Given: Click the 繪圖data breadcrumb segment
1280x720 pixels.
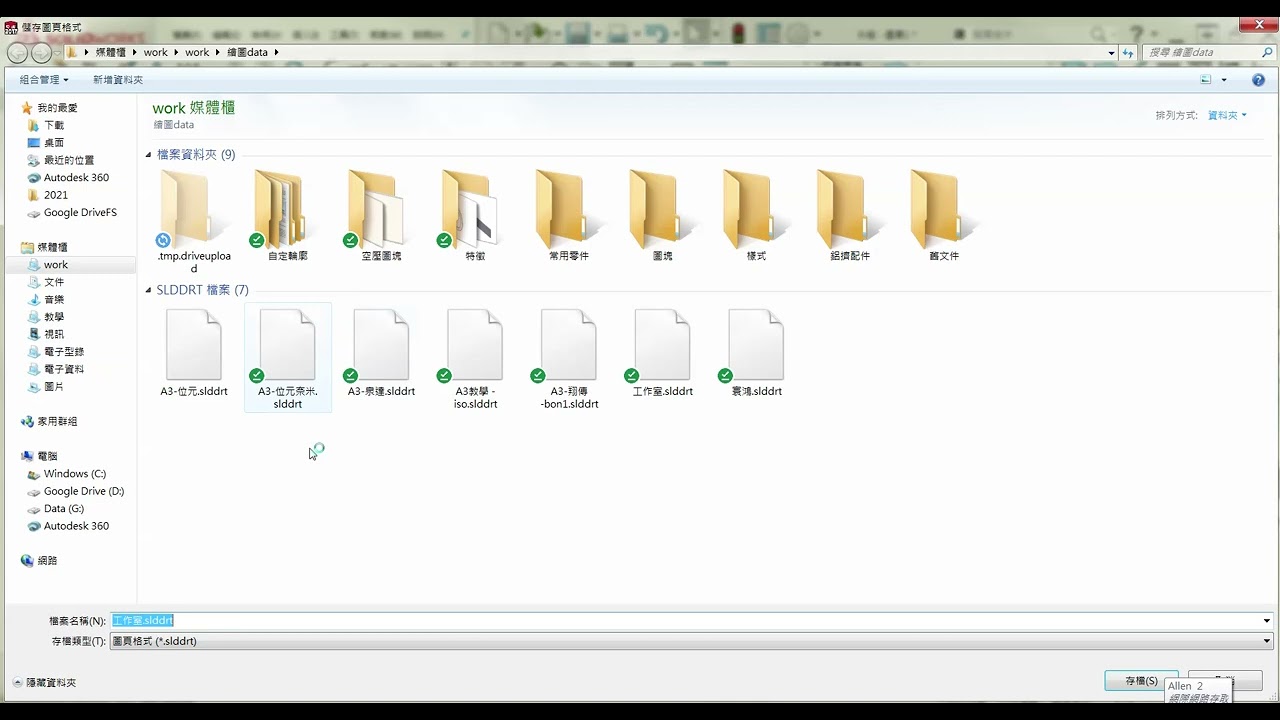Looking at the screenshot, I should coord(247,52).
